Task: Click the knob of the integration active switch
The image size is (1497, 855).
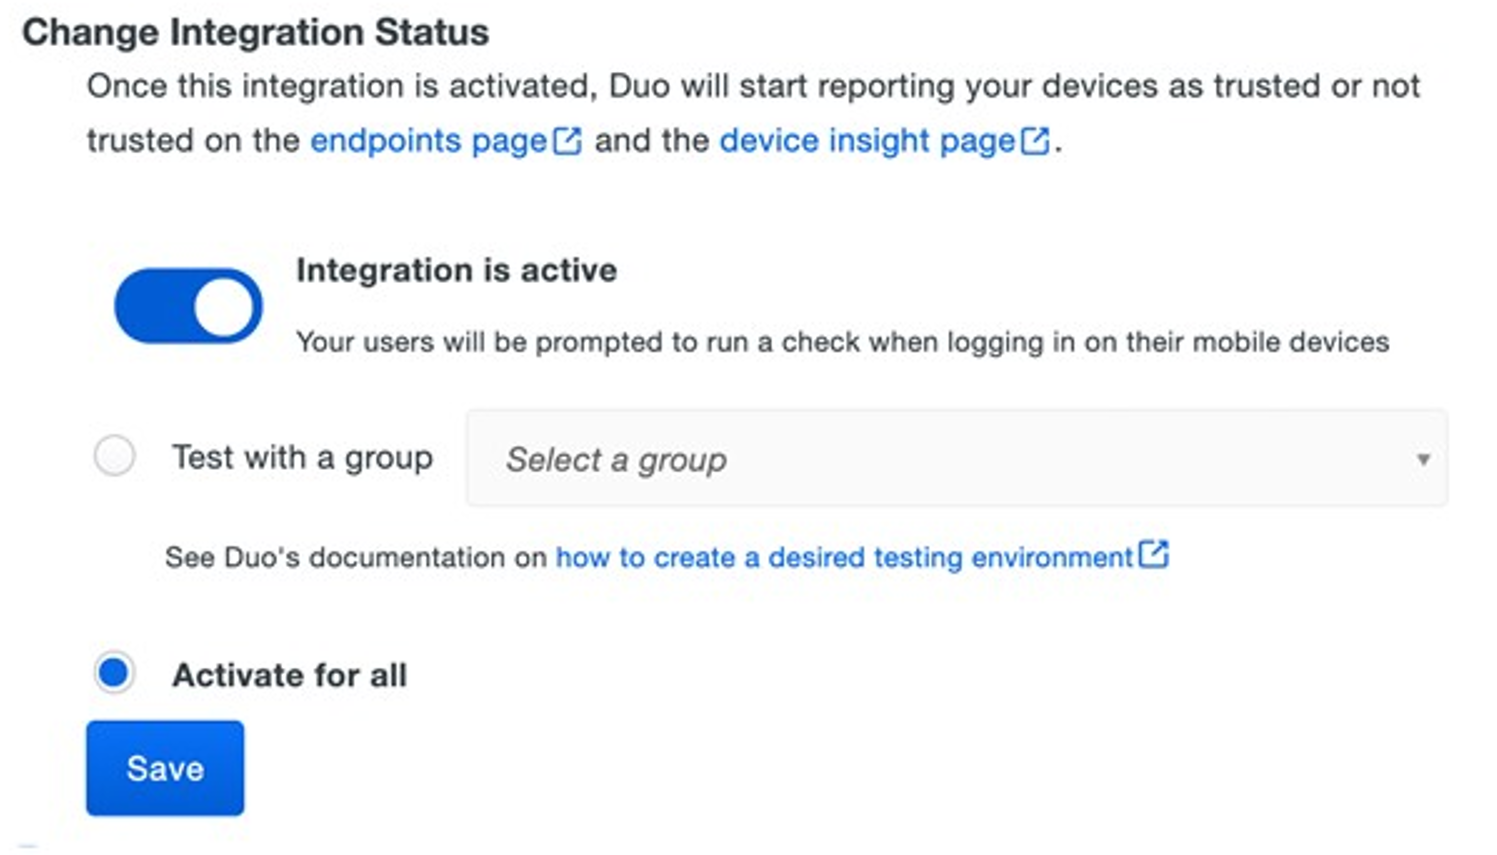Action: coord(225,305)
